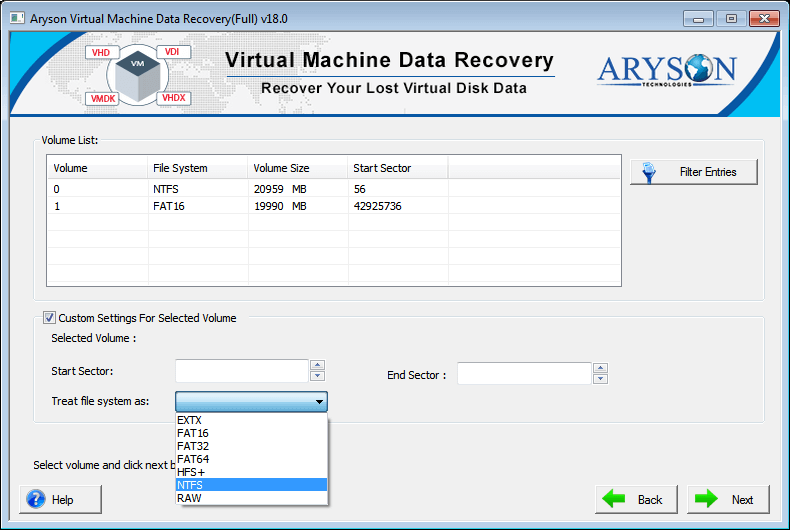Go Back to the previous step
The width and height of the screenshot is (790, 530).
point(636,499)
